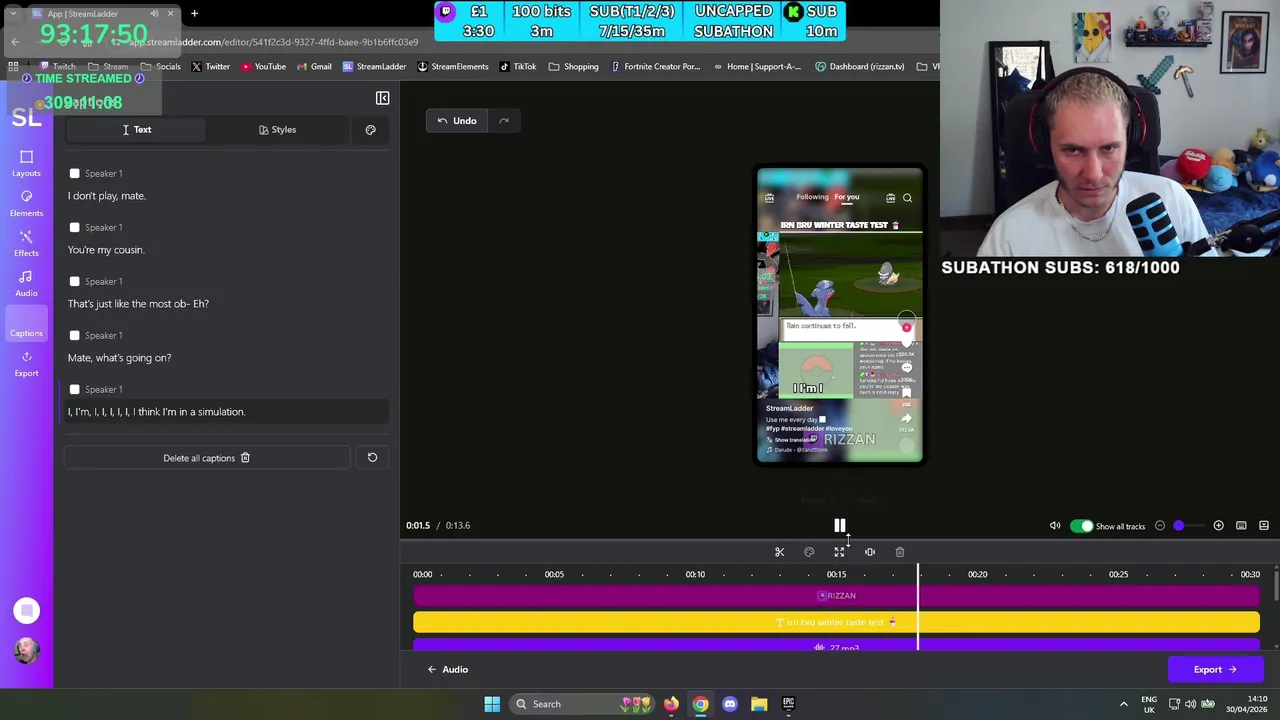This screenshot has height=720, width=1280.
Task: Open the TikTok bookmark
Action: [x=517, y=67]
